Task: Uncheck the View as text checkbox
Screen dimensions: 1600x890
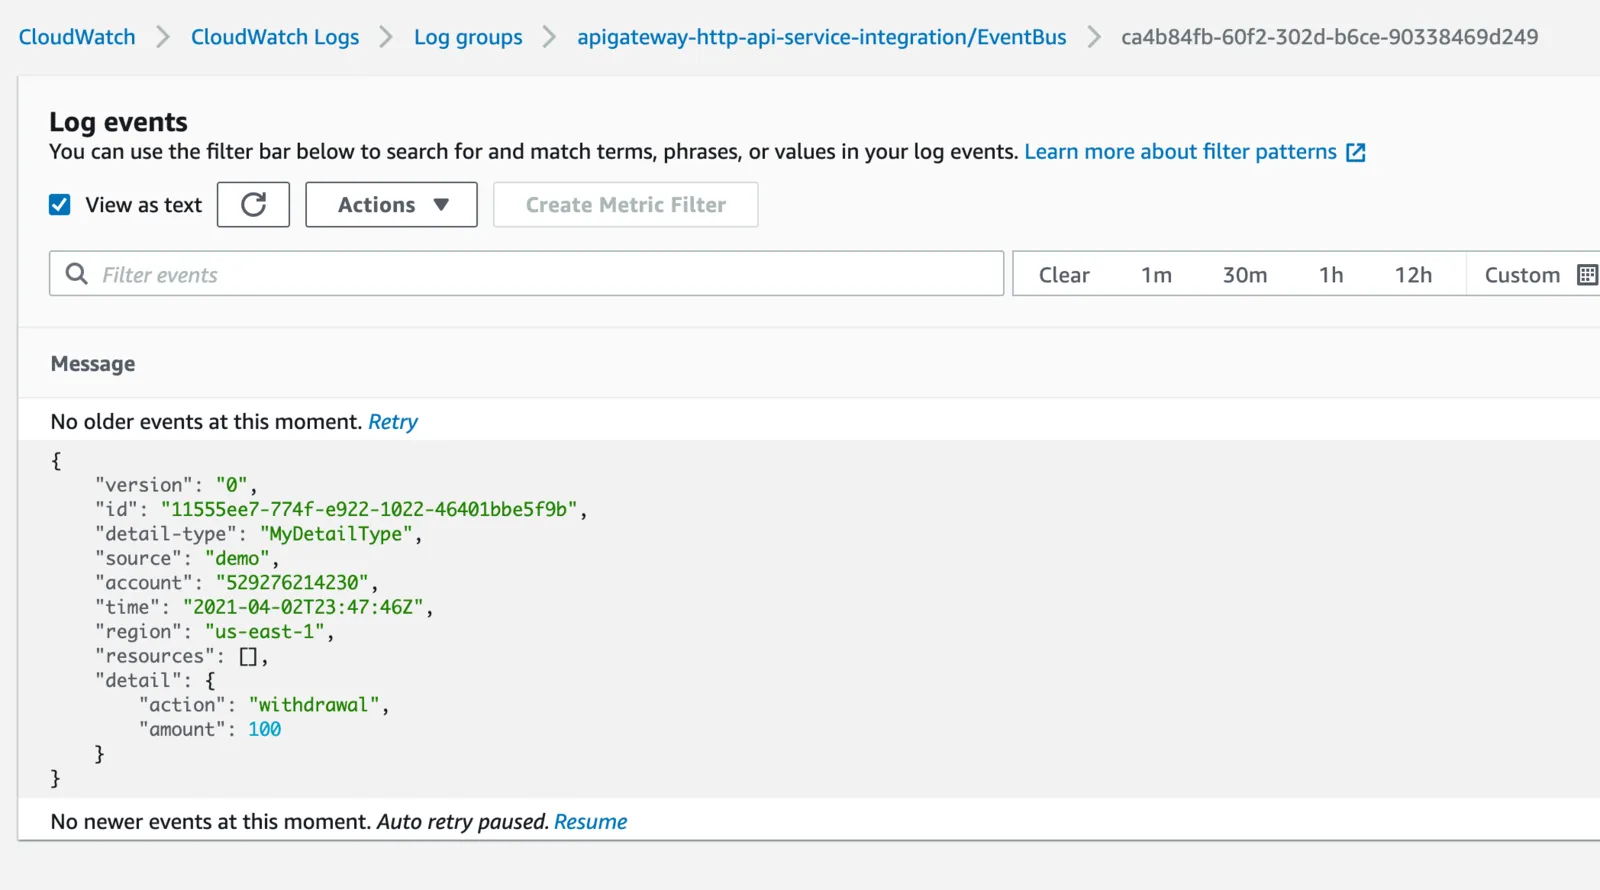Action: (60, 205)
